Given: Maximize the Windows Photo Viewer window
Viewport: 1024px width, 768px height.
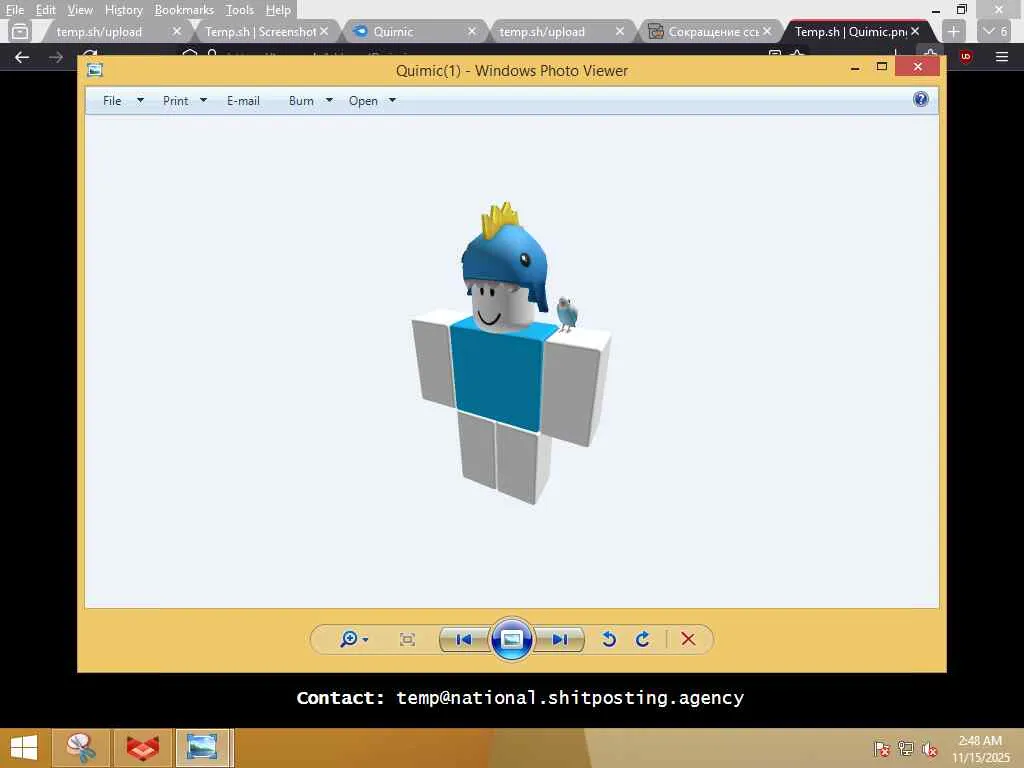Looking at the screenshot, I should pos(882,67).
